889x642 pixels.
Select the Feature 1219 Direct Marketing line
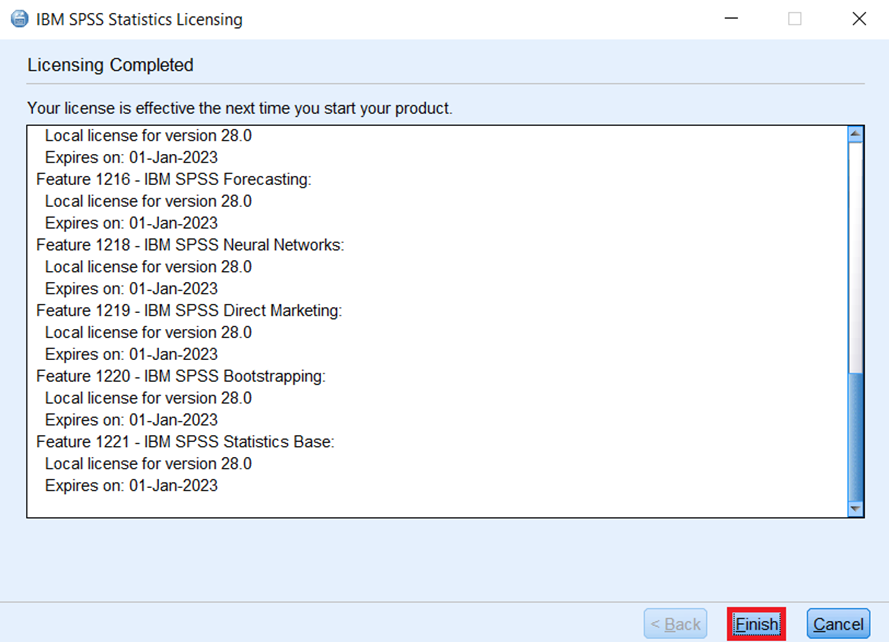coord(189,311)
